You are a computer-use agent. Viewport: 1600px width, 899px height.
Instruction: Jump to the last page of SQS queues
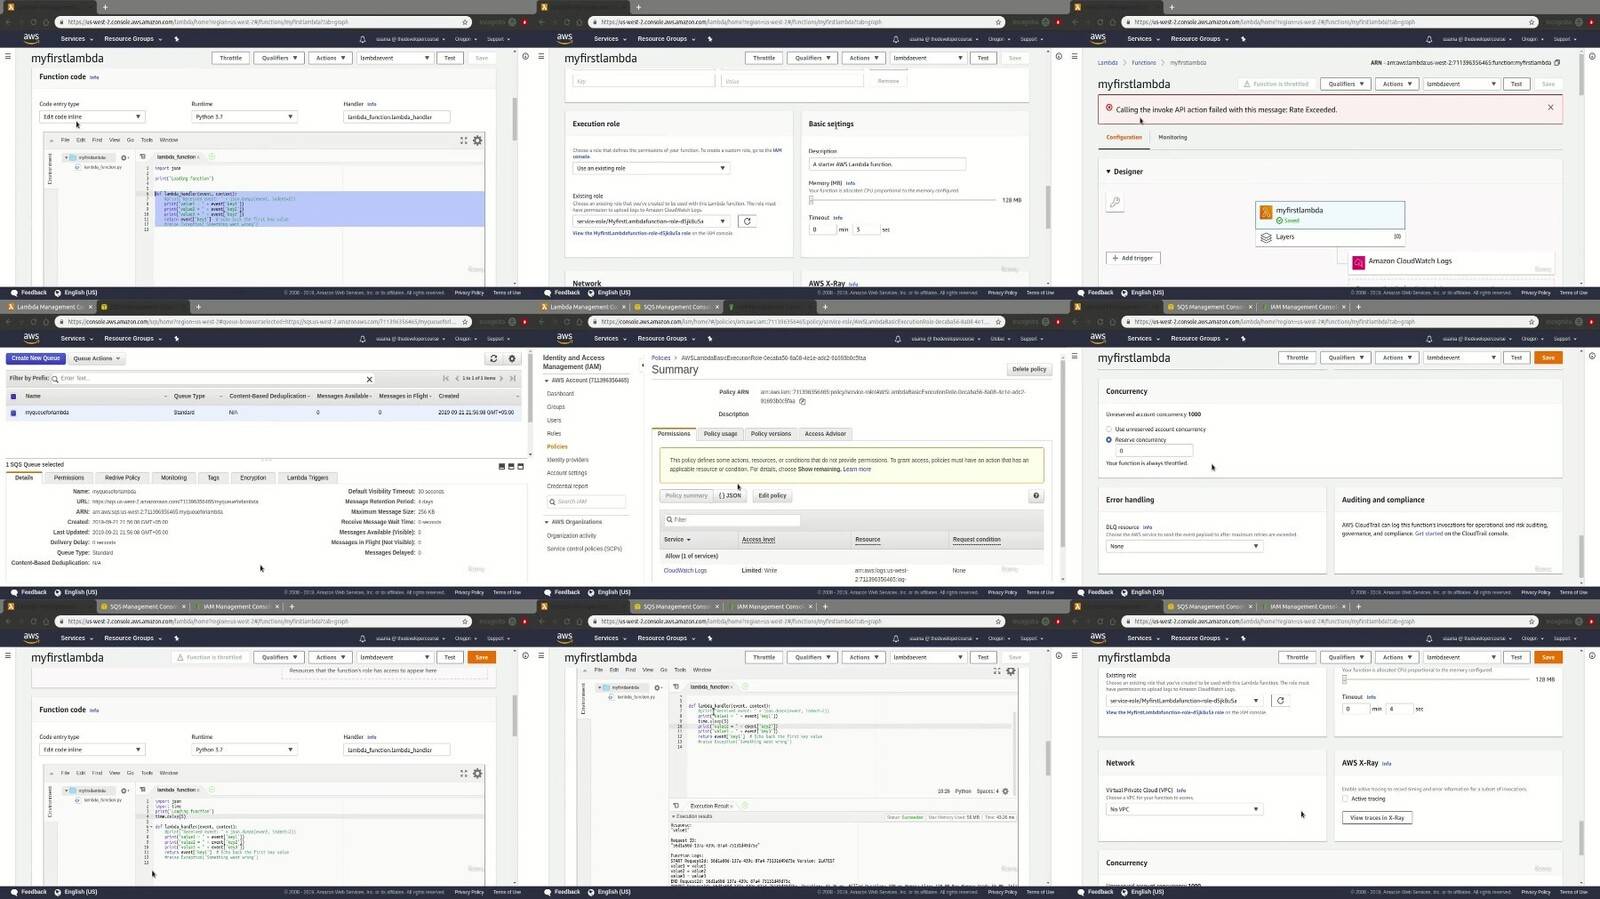tap(513, 378)
